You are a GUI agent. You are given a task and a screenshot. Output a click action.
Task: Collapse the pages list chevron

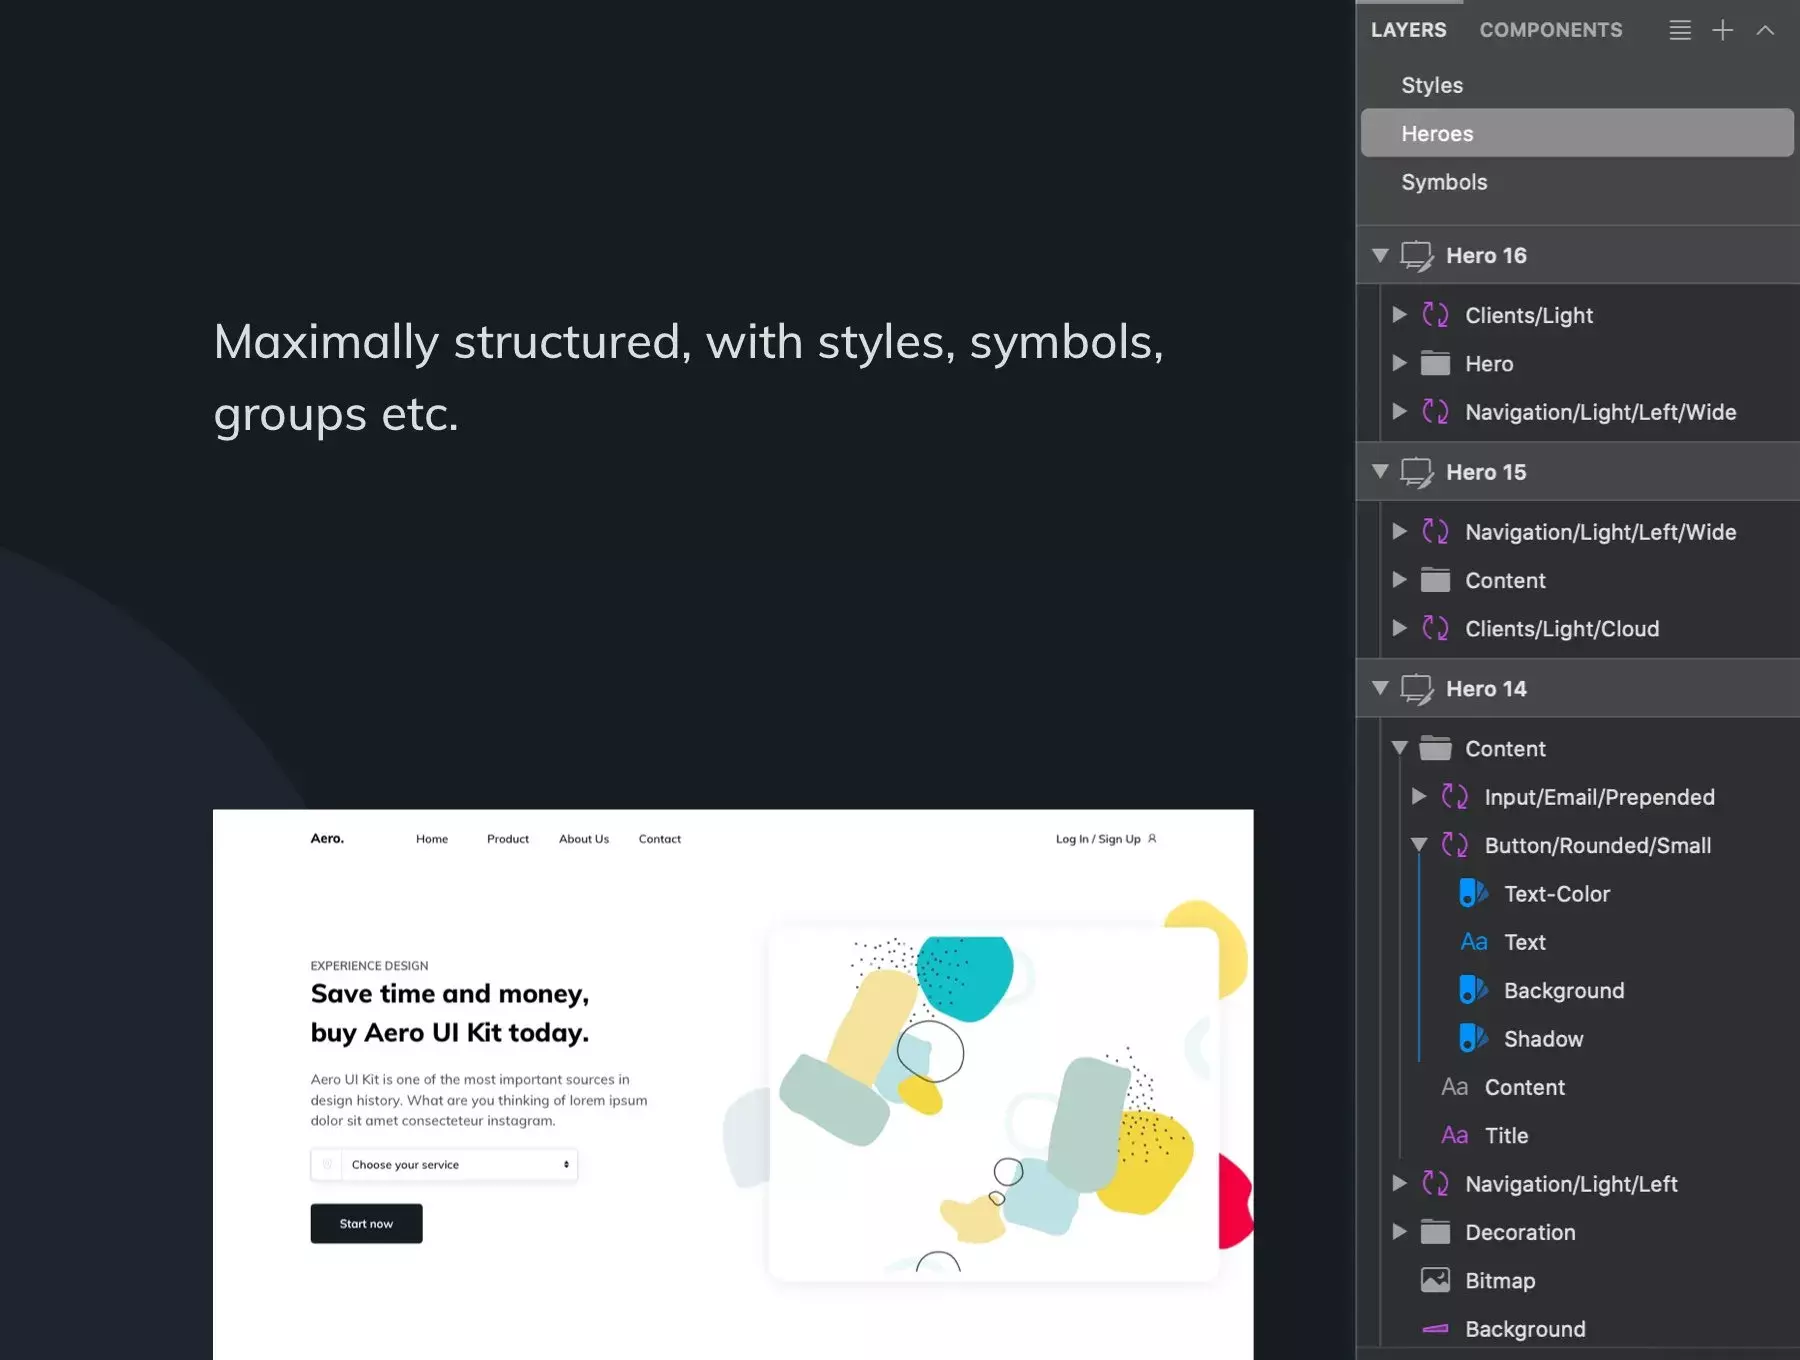coord(1765,30)
